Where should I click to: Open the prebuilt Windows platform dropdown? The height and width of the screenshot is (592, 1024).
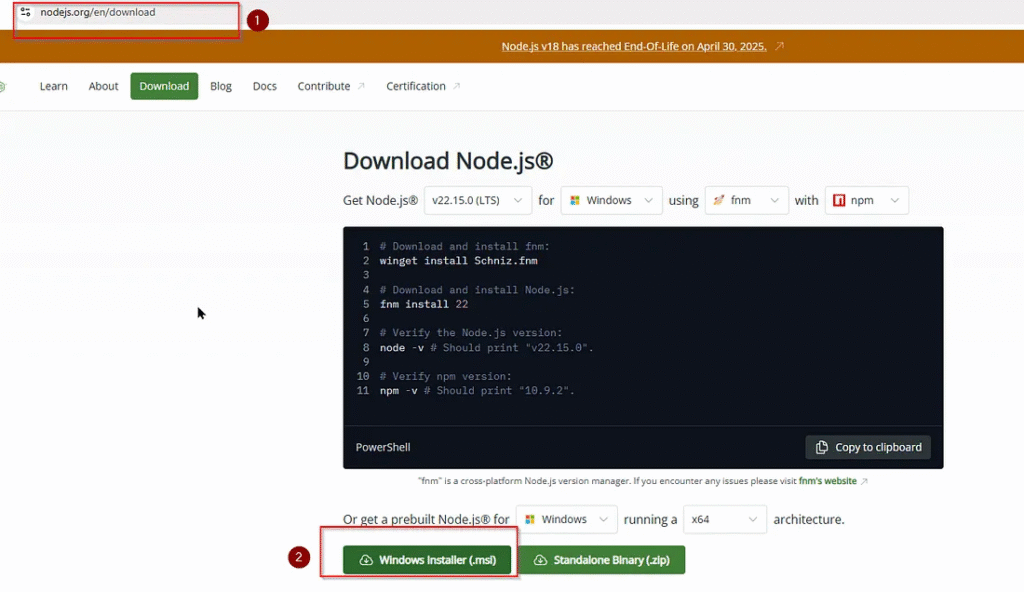click(567, 519)
